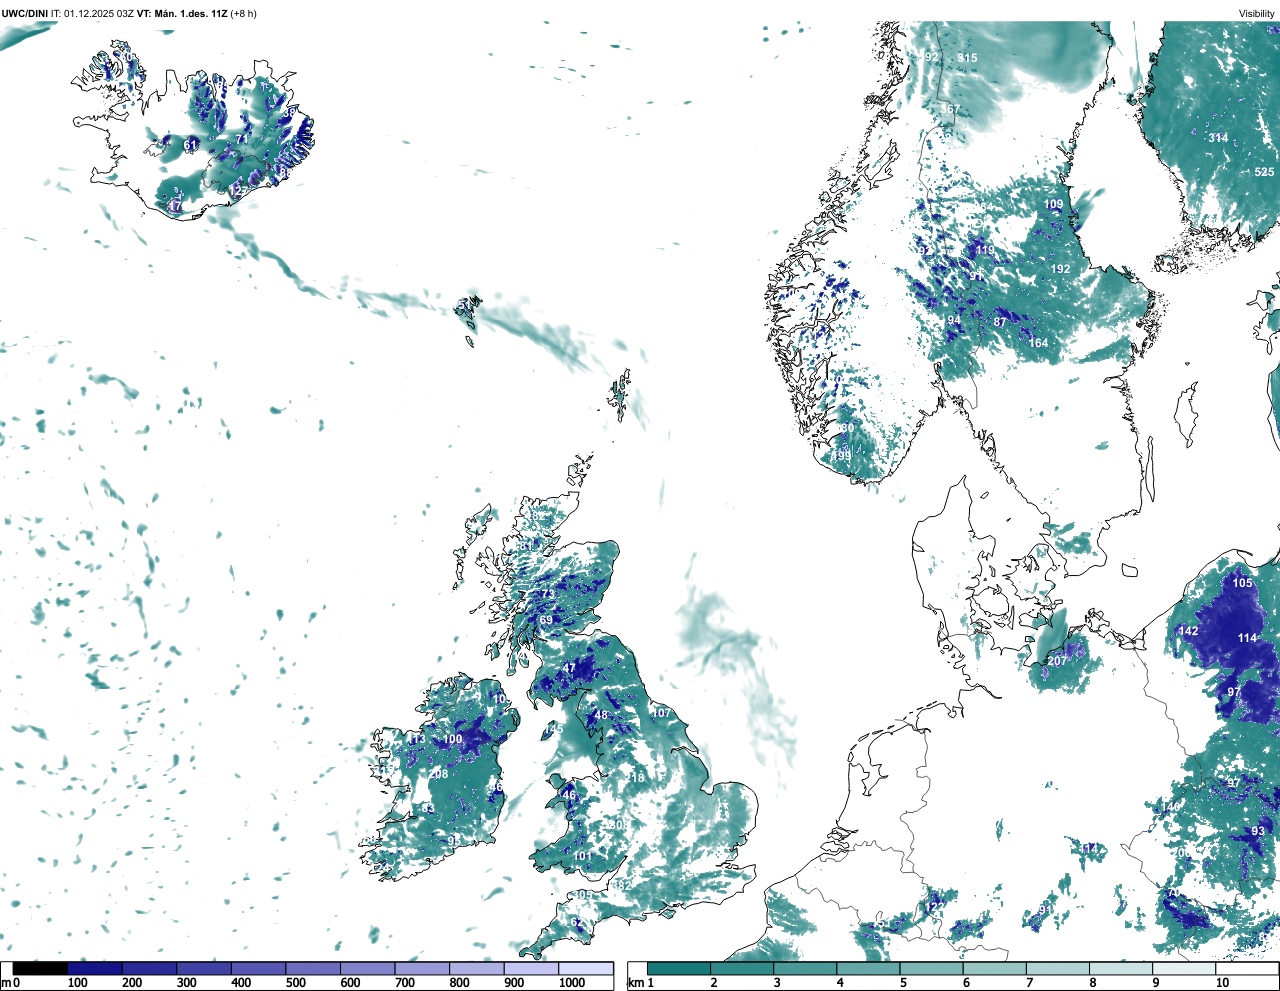Click the '315' value in northern Norway

click(966, 58)
